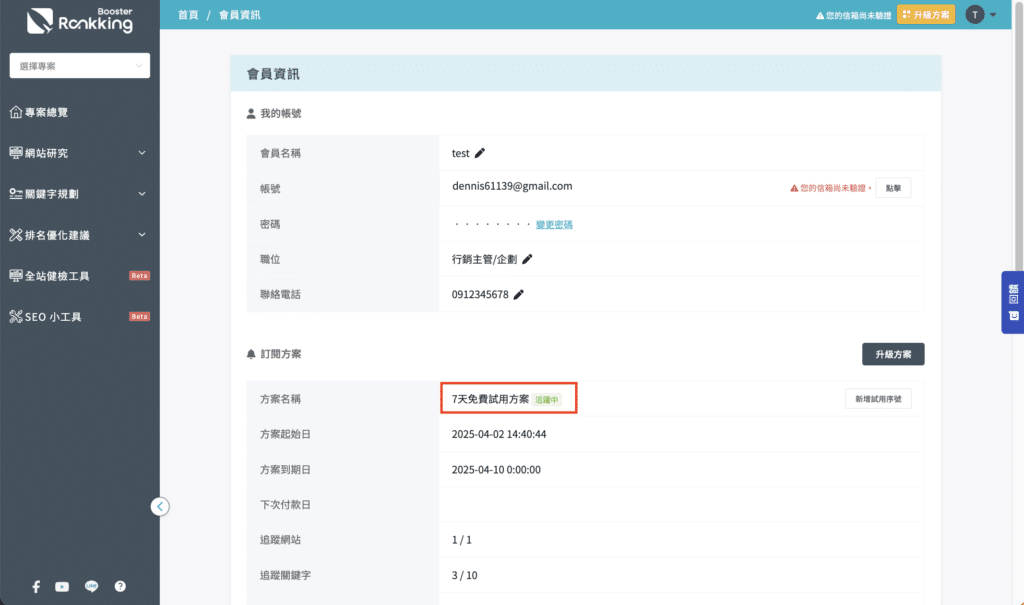Image resolution: width=1024 pixels, height=605 pixels.
Task: Click the pencil icon beside member name test
Action: click(x=480, y=153)
